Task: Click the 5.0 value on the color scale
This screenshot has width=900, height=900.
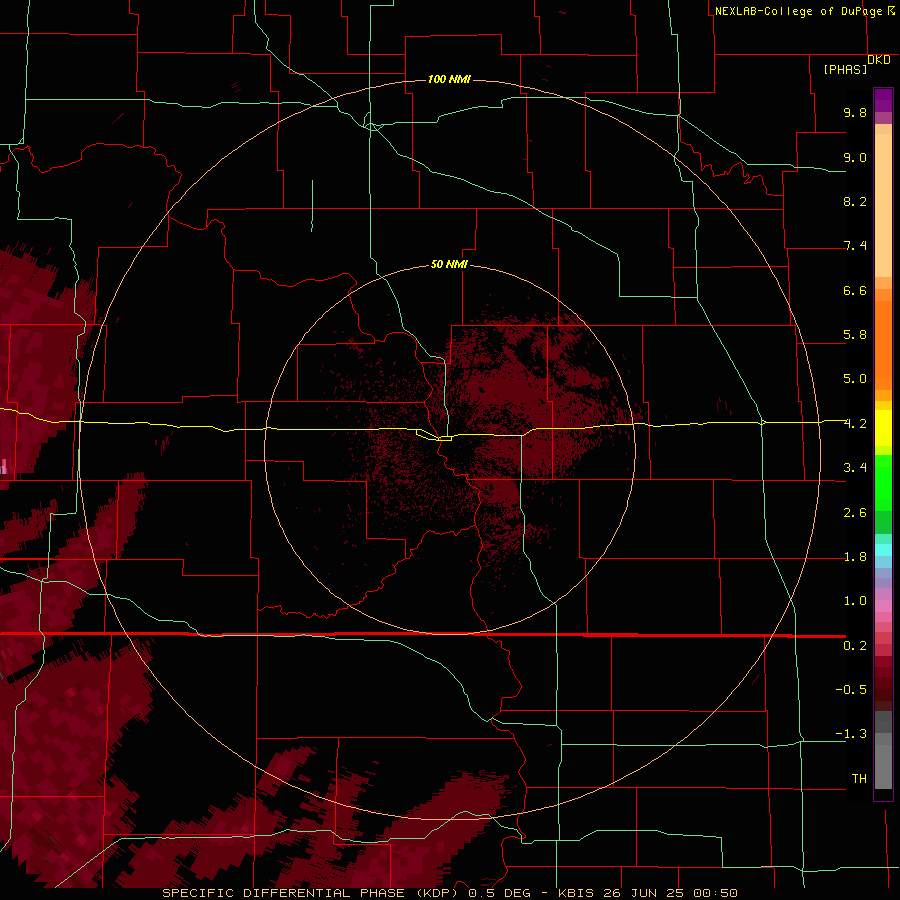Action: [x=855, y=379]
